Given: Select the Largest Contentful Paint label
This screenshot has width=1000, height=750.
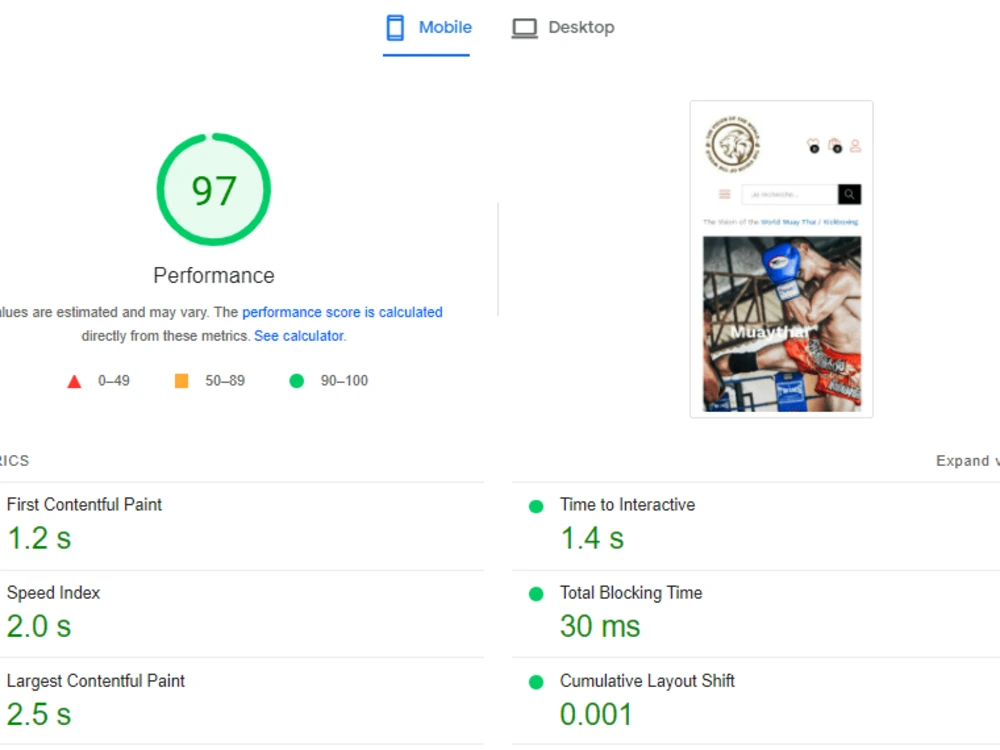Looking at the screenshot, I should [x=96, y=680].
